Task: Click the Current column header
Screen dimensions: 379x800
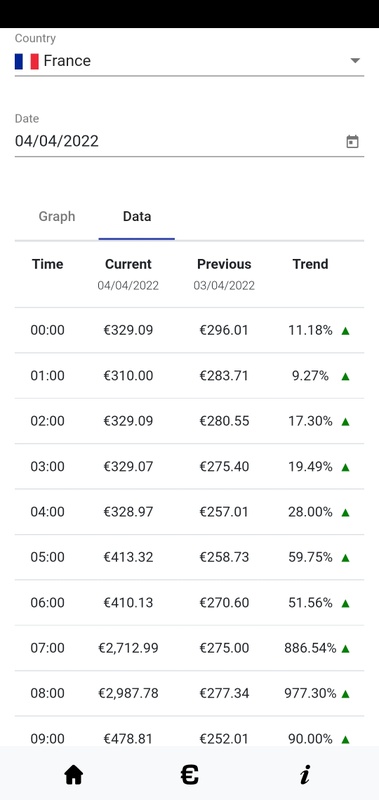Action: click(x=128, y=264)
